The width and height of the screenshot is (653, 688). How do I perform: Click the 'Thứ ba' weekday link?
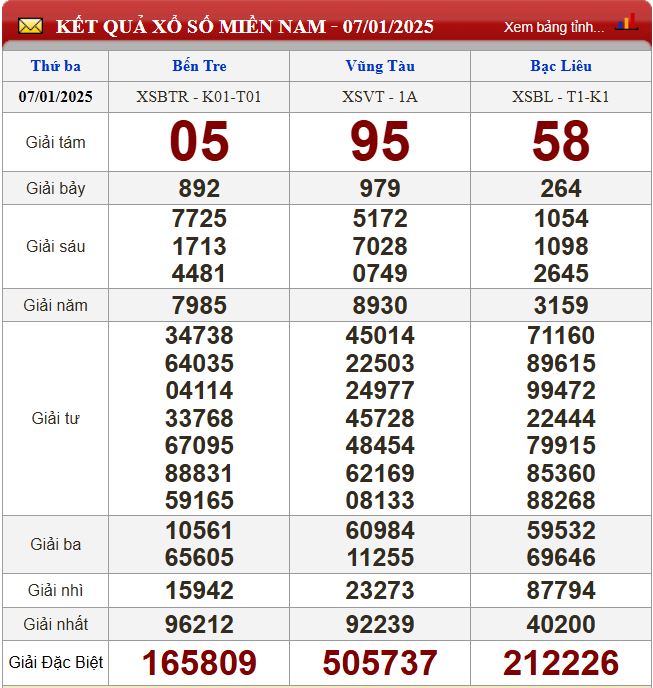tap(56, 66)
